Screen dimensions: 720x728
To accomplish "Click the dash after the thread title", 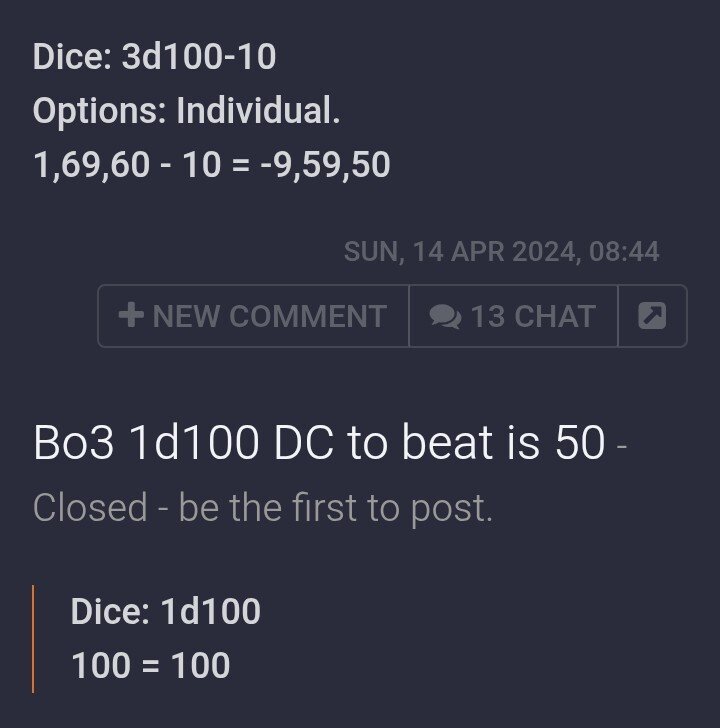I will click(x=622, y=446).
